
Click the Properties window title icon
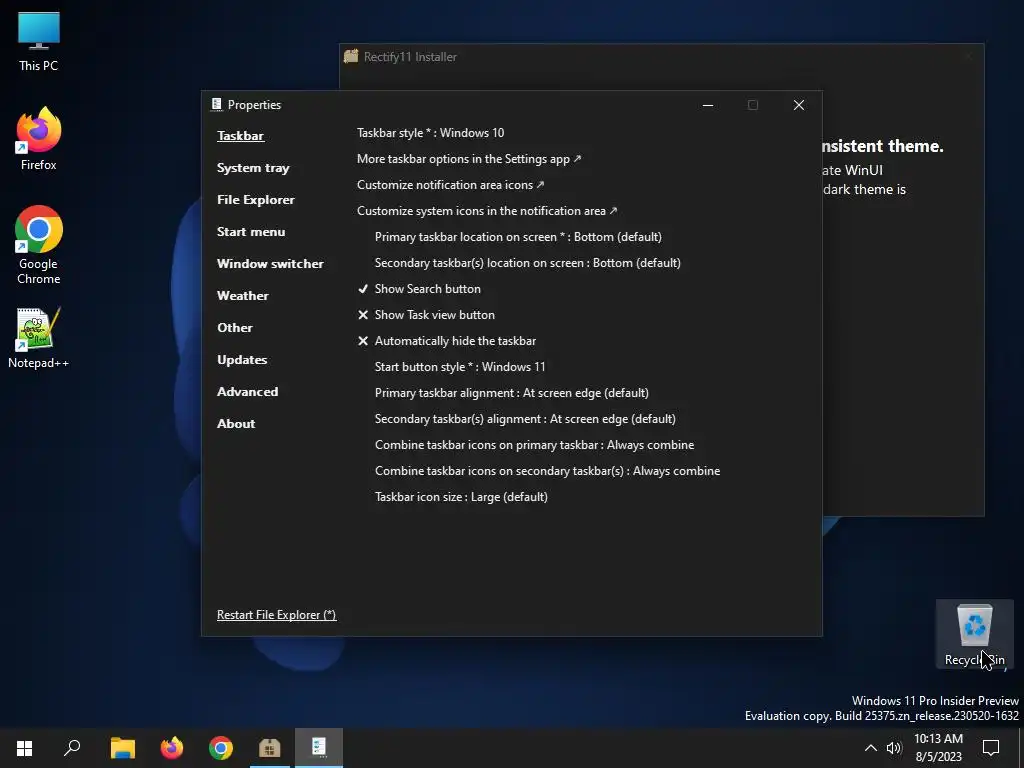coord(216,104)
